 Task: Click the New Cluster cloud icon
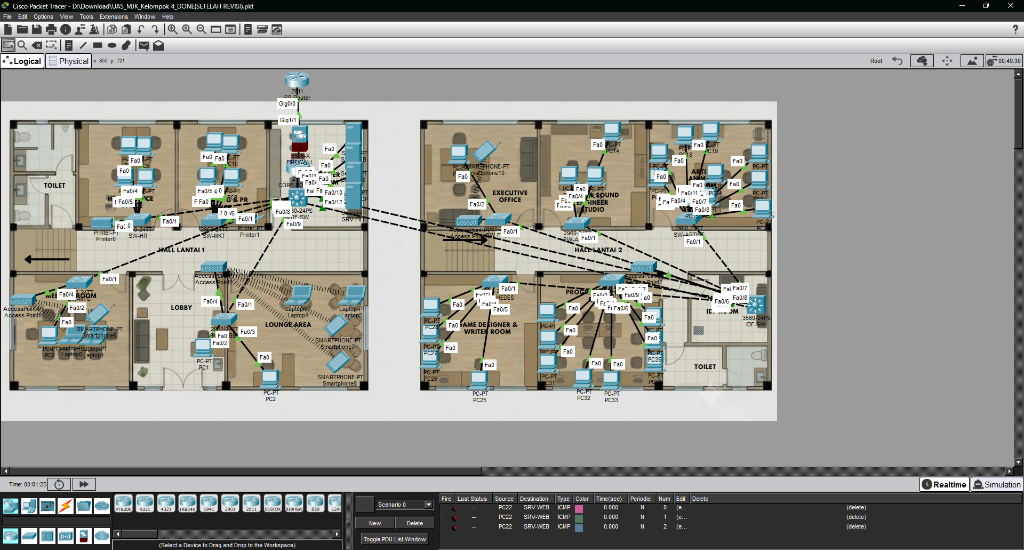point(922,61)
